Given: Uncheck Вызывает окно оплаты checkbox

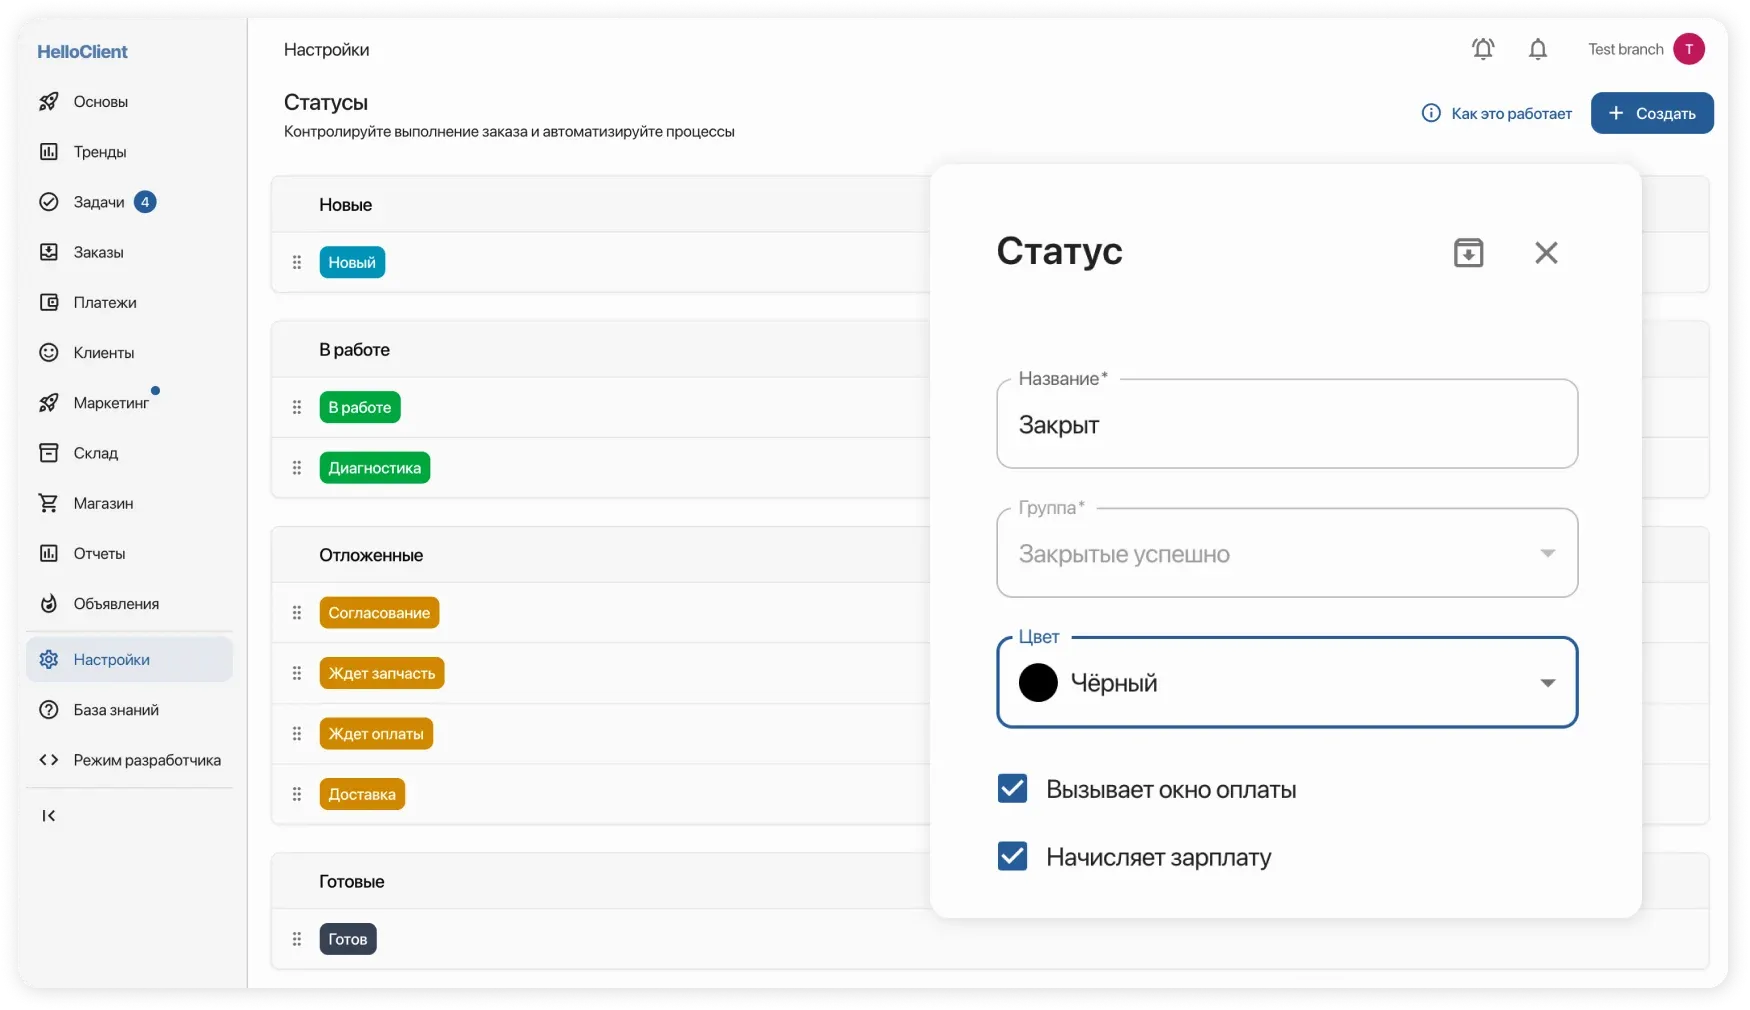Looking at the screenshot, I should tap(1012, 789).
